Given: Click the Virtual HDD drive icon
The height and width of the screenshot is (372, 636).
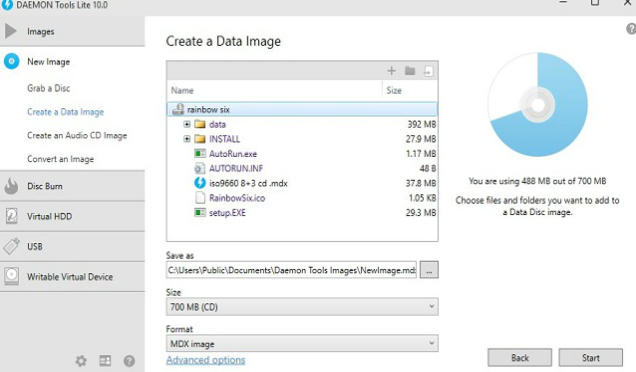Looking at the screenshot, I should point(11,216).
